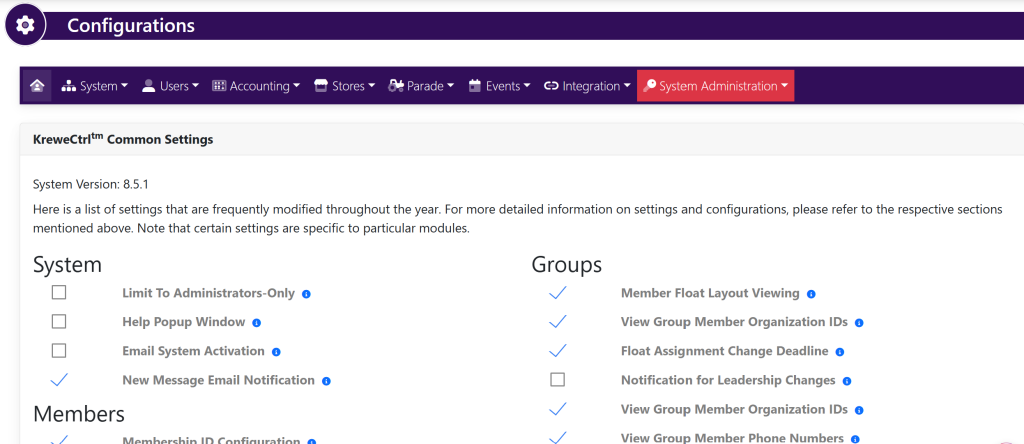
Task: Click info icon for Notification for Leadership Changes
Action: (x=847, y=381)
